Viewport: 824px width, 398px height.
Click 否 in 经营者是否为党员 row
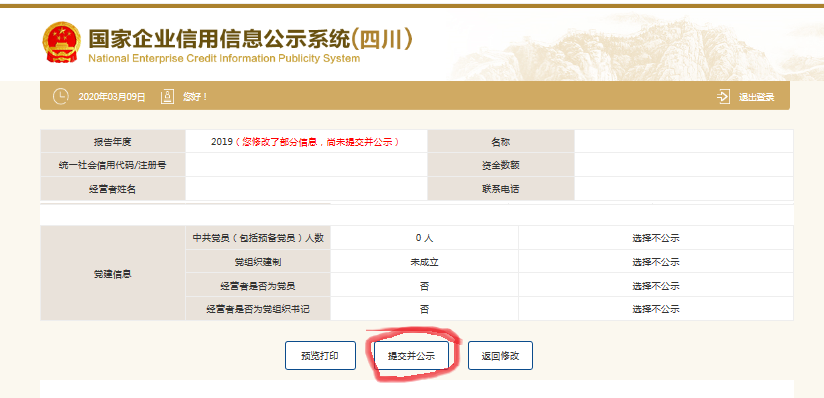tap(425, 286)
